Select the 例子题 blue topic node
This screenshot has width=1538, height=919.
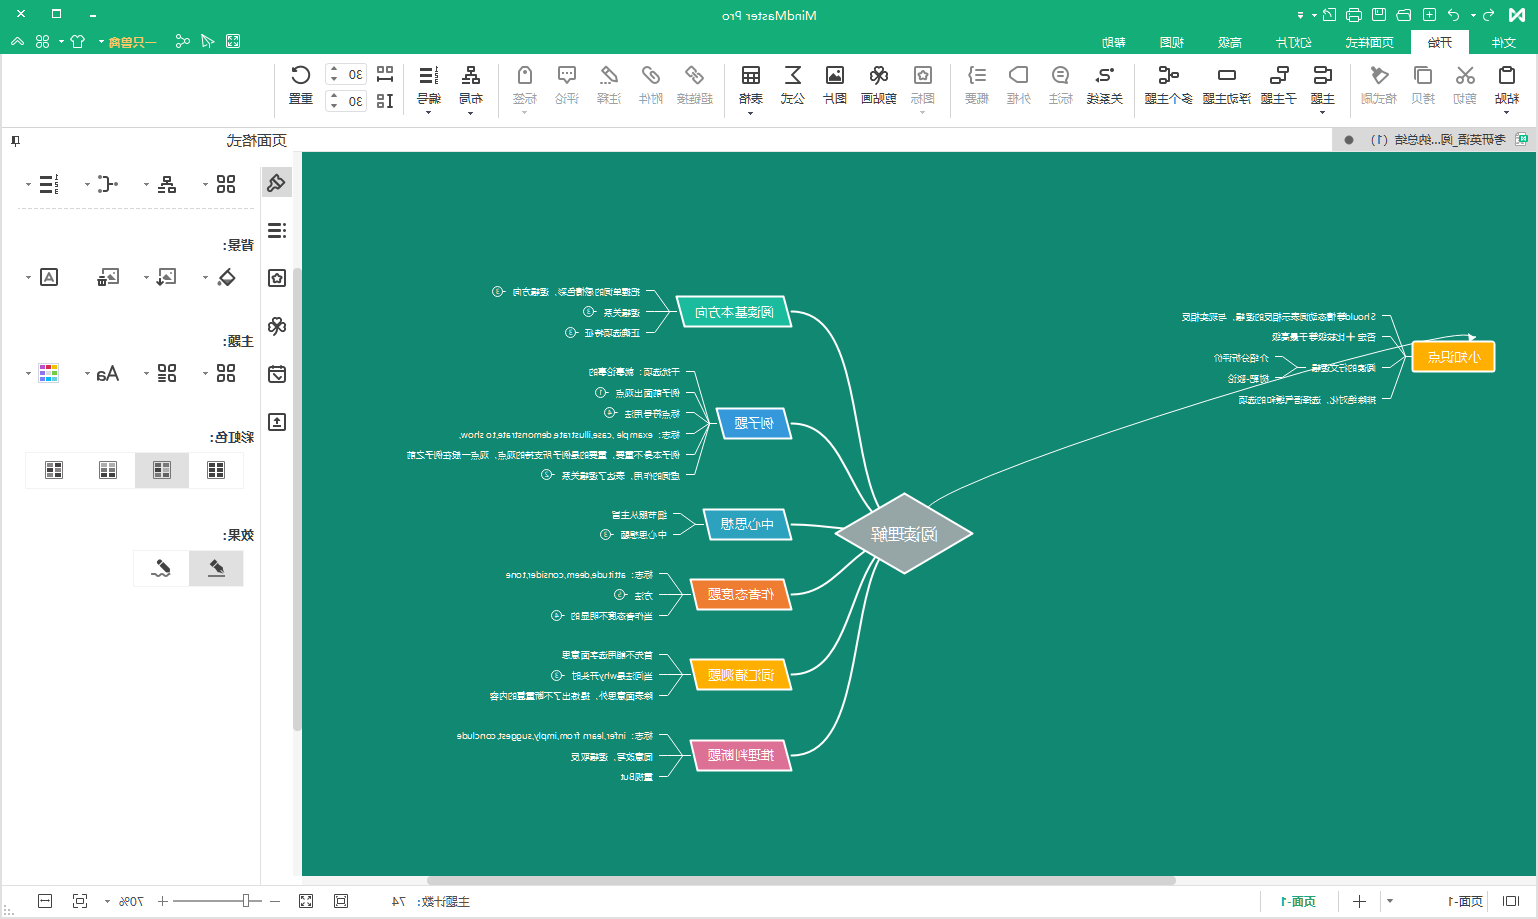(x=753, y=423)
